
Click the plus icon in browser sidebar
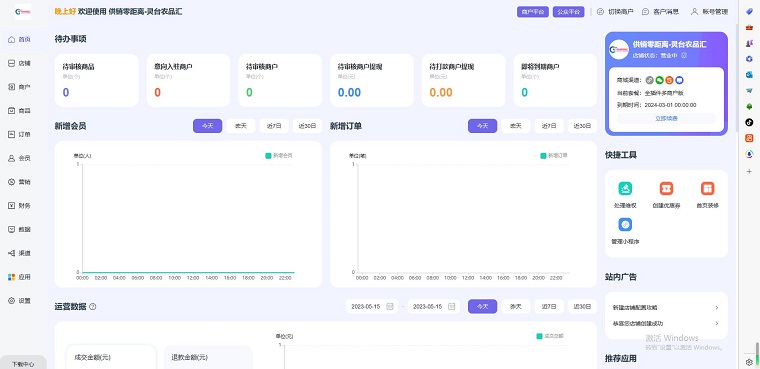click(x=749, y=171)
